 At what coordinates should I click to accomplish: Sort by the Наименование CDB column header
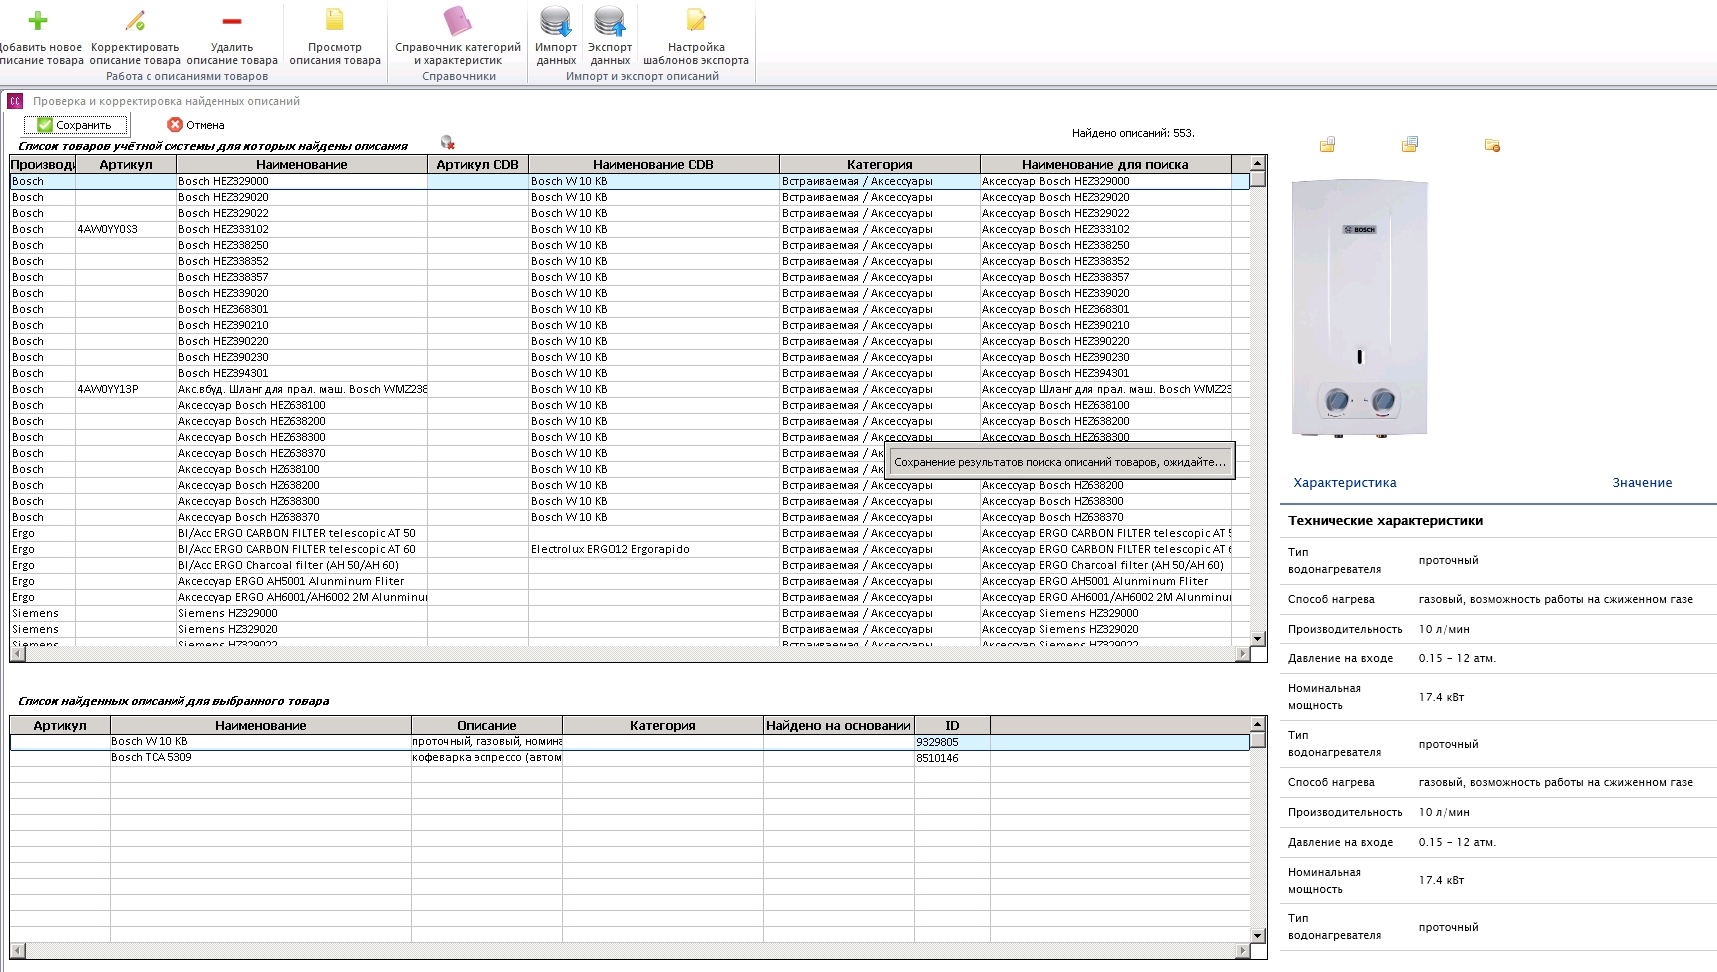coord(653,164)
